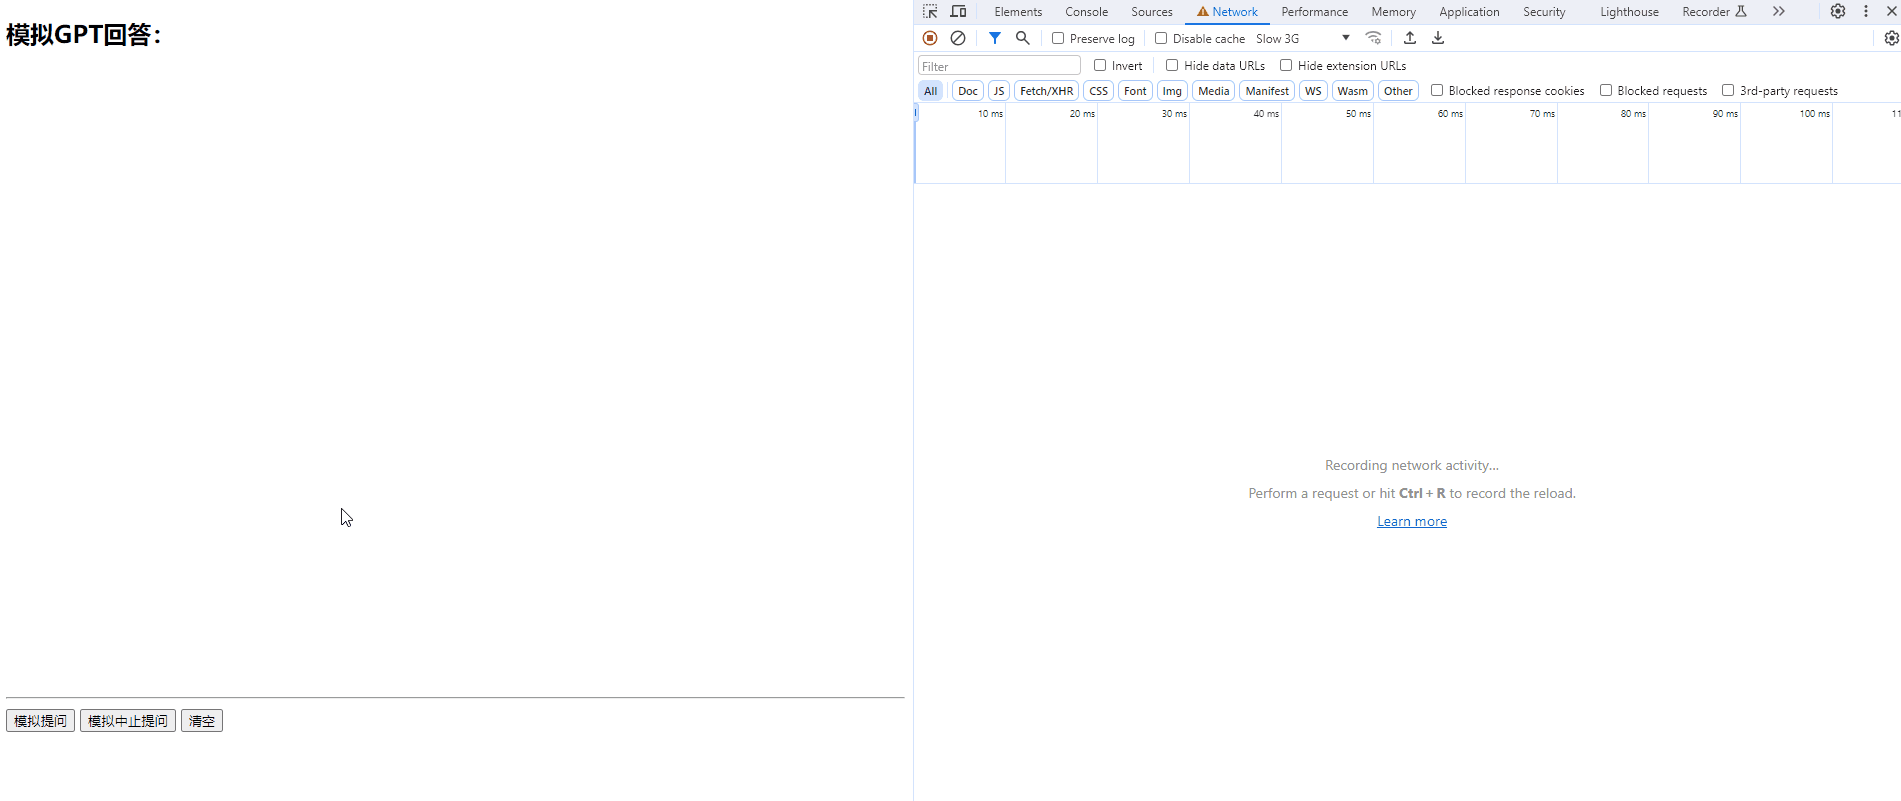Check the Disable cache option
Image resolution: width=1901 pixels, height=801 pixels.
click(1161, 38)
